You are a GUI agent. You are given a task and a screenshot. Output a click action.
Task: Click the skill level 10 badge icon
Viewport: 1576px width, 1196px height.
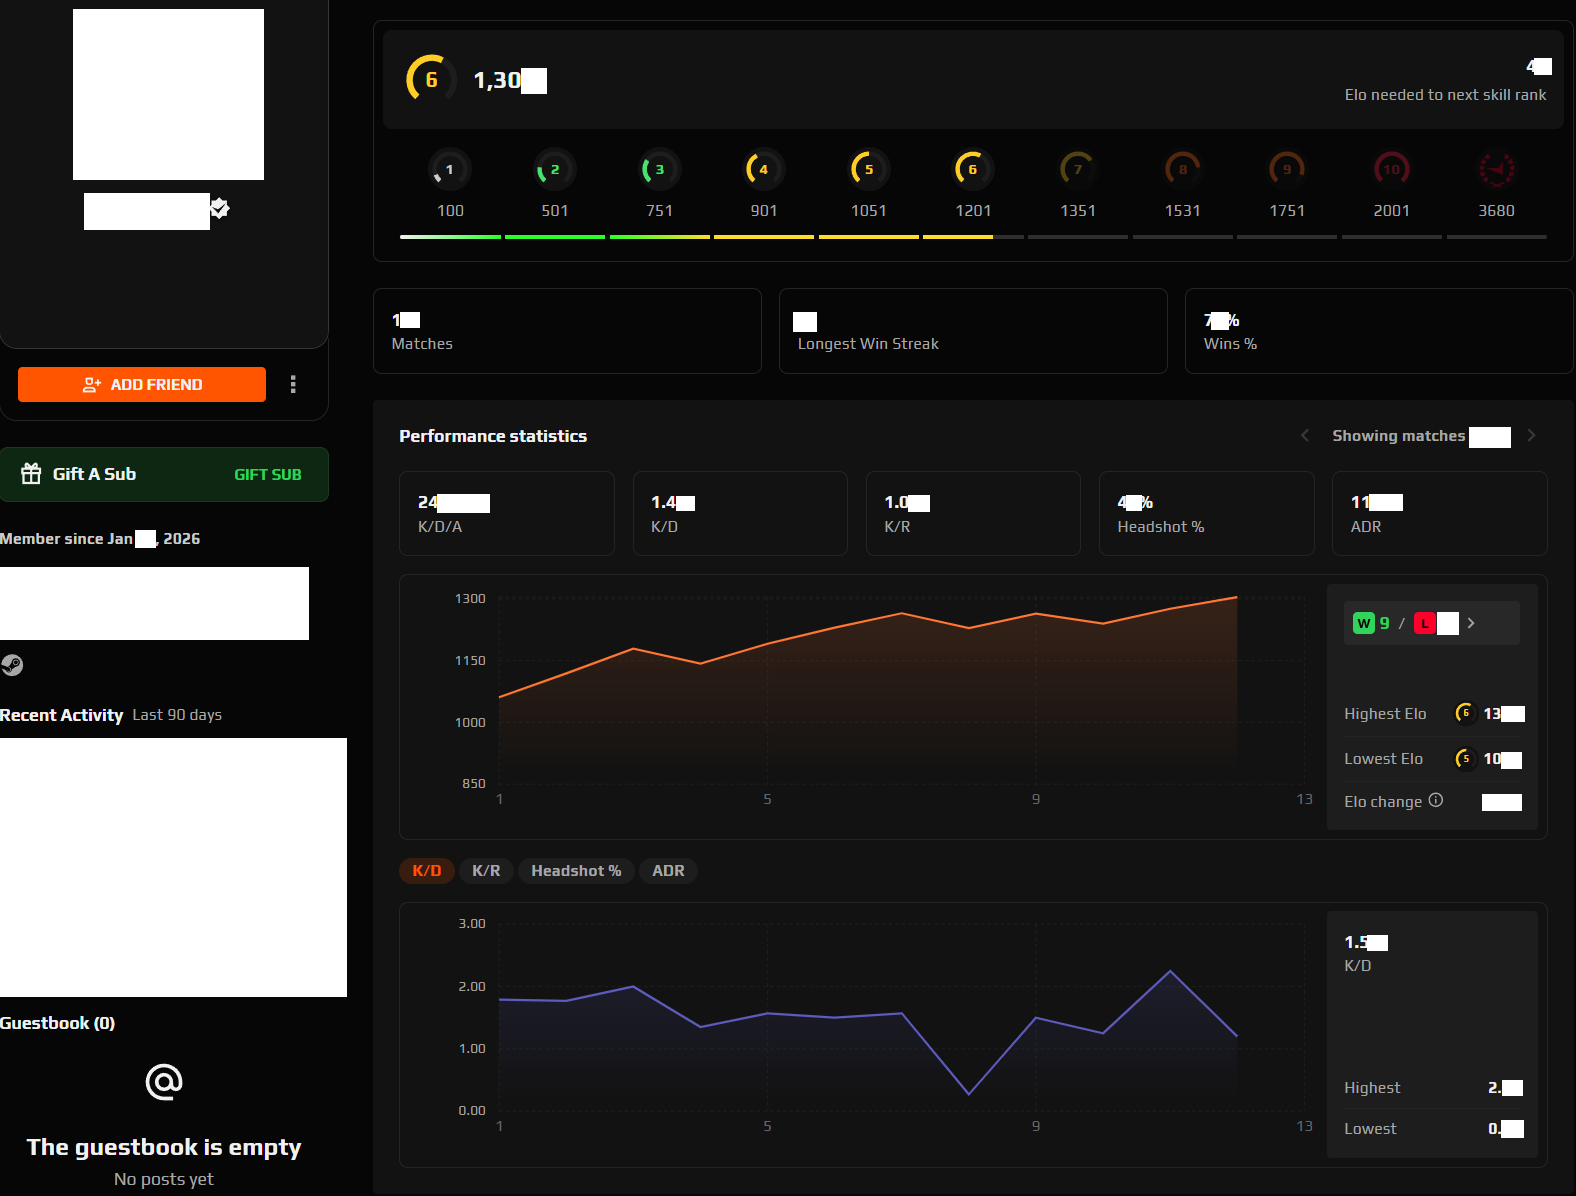coord(1391,169)
